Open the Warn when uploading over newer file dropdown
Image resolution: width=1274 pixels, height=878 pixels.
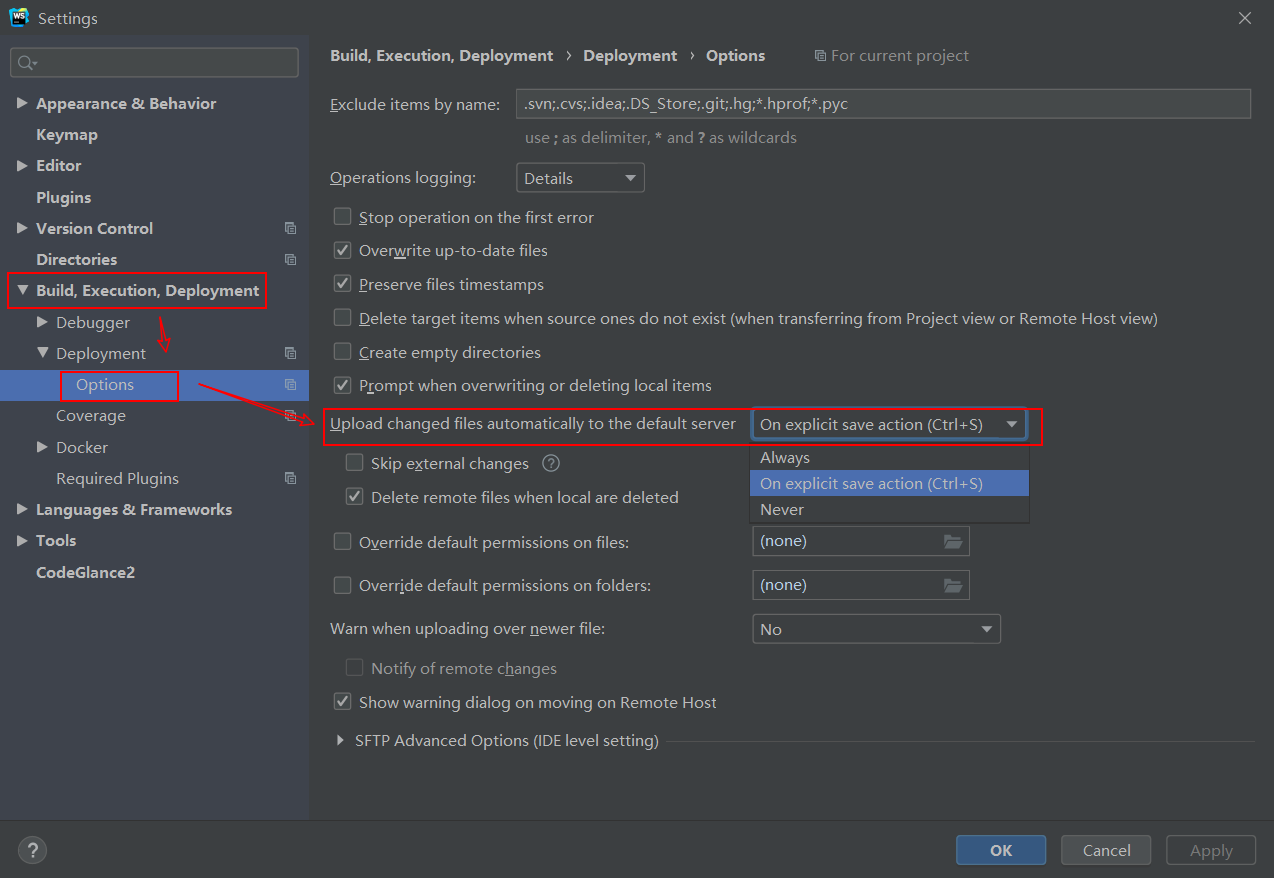pos(988,628)
